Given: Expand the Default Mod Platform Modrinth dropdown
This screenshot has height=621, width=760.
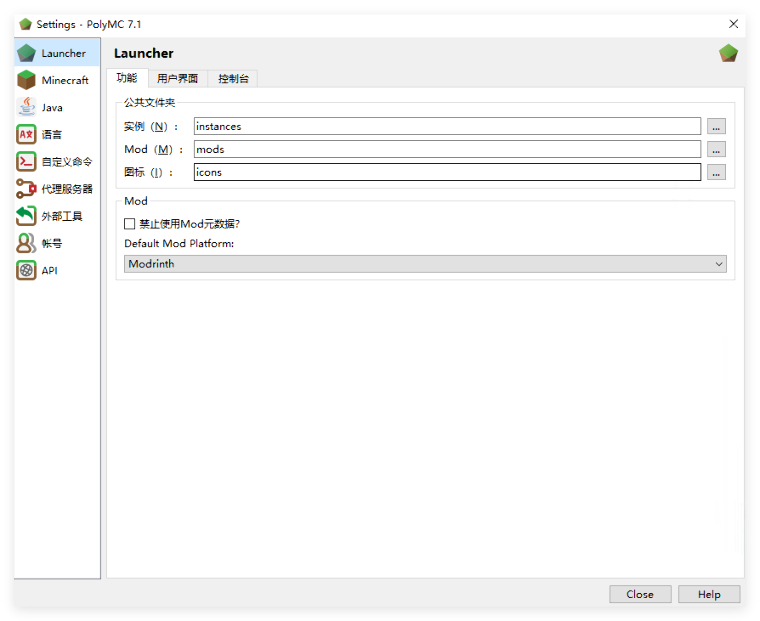Looking at the screenshot, I should point(425,264).
